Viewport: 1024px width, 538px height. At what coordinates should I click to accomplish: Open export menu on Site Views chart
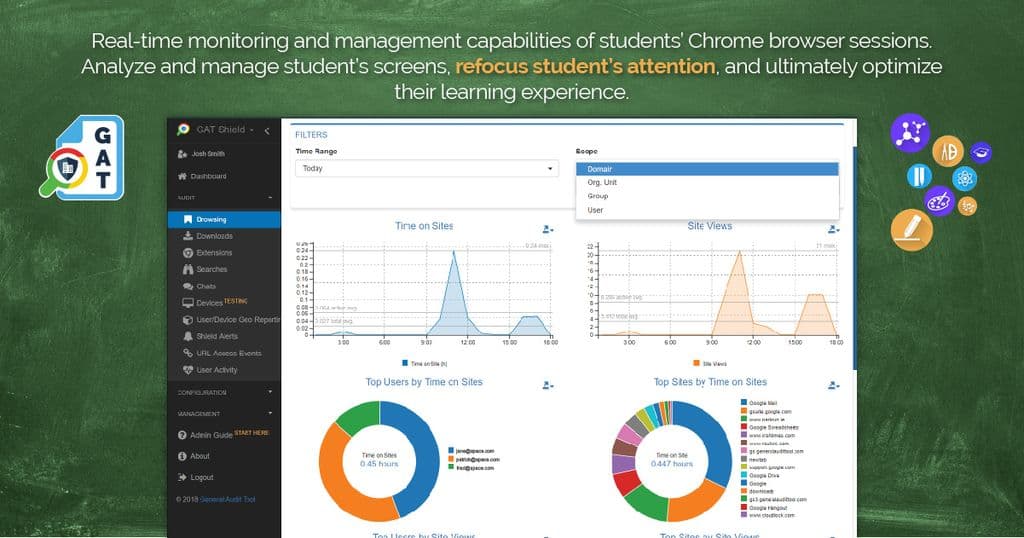pos(833,229)
